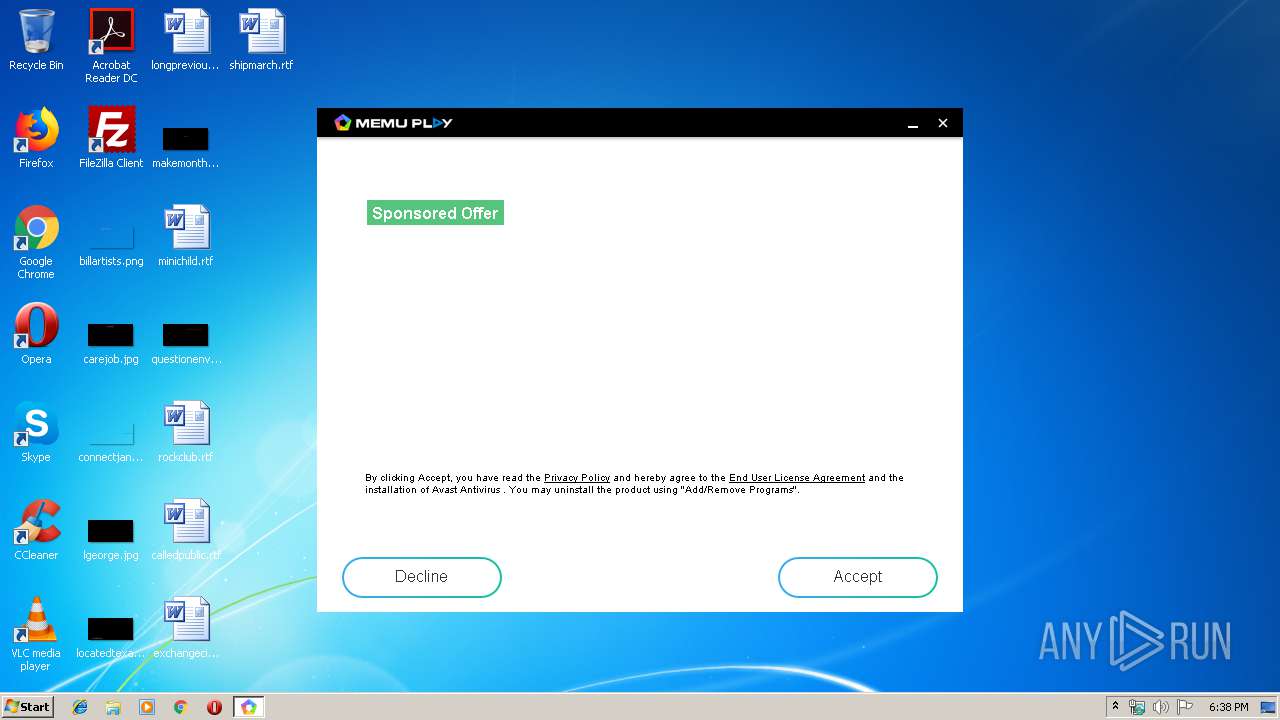Select Google Chrome desktop shortcut
This screenshot has width=1280, height=720.
[x=36, y=242]
